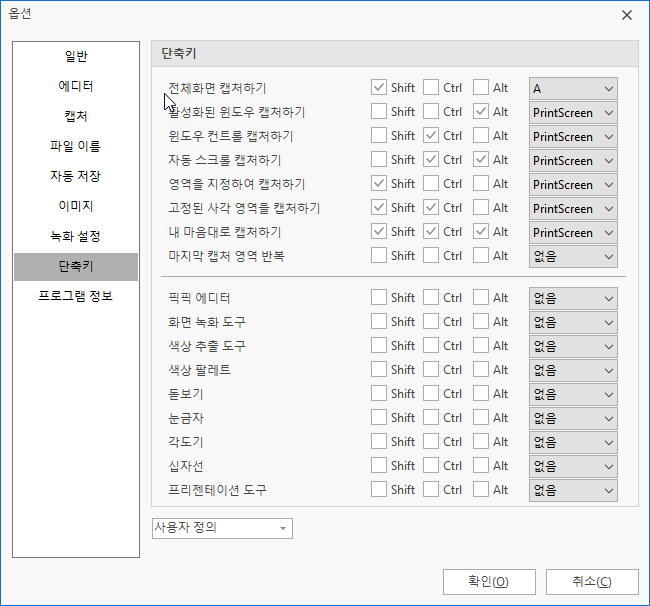Toggle Ctrl for 영역을 지정하여 캡처하기
Image resolution: width=650 pixels, height=606 pixels.
pyautogui.click(x=431, y=184)
